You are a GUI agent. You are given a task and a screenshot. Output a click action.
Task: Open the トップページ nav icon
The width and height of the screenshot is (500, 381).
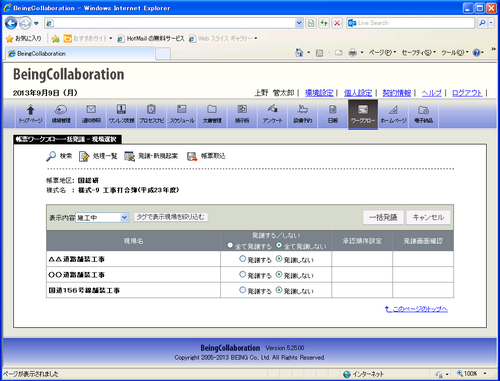[31, 114]
